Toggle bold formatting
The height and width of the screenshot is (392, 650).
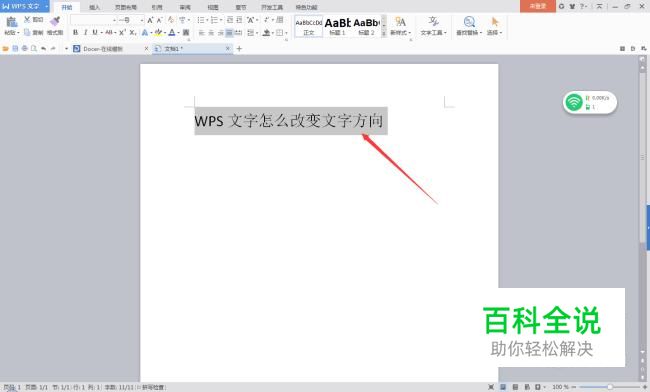[x=75, y=32]
